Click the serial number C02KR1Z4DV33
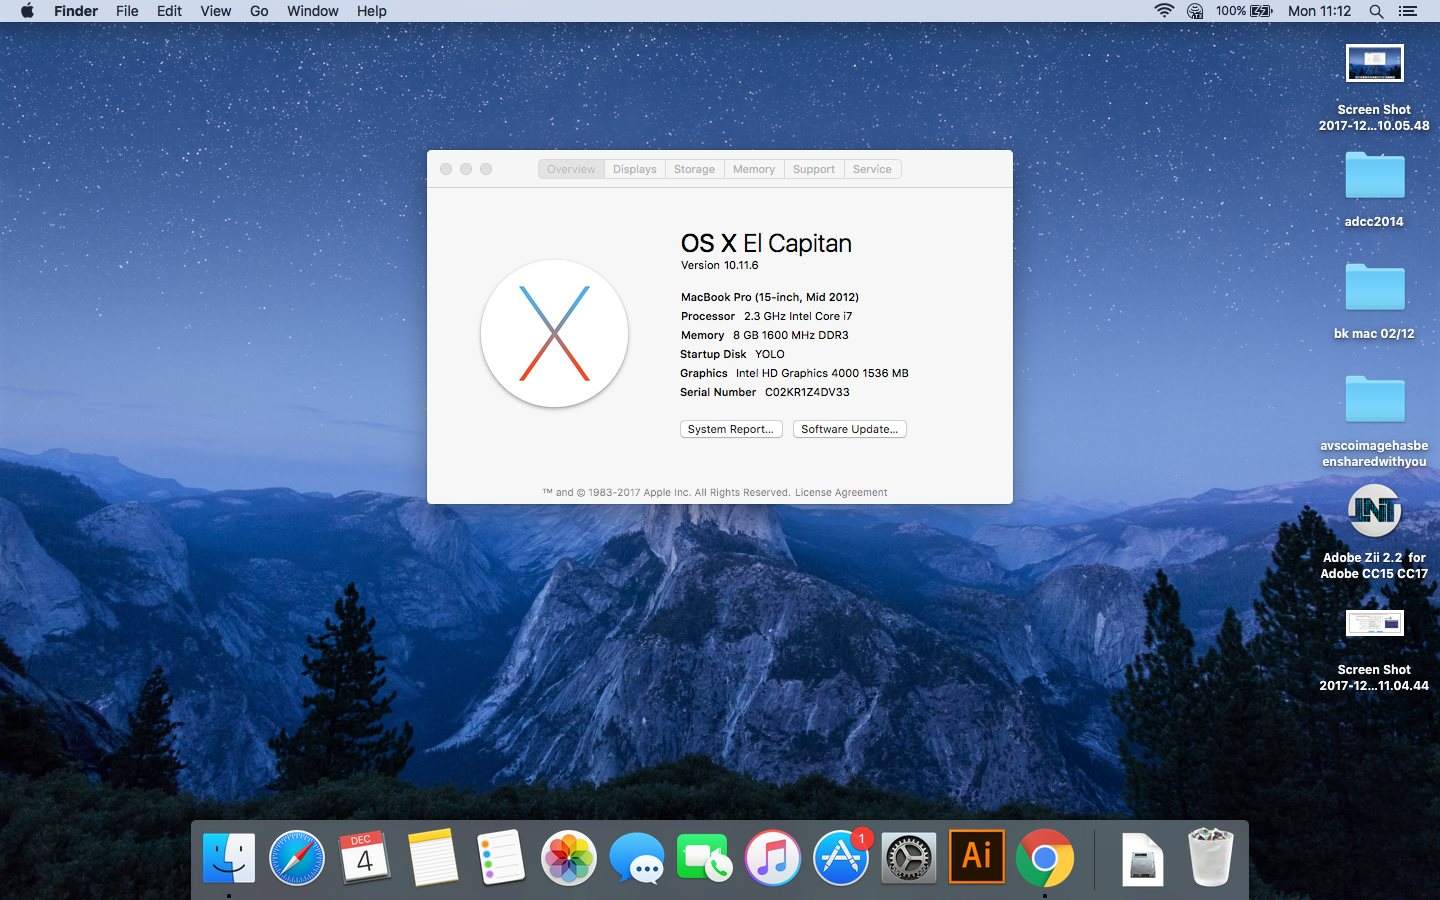This screenshot has width=1440, height=900. [x=807, y=392]
